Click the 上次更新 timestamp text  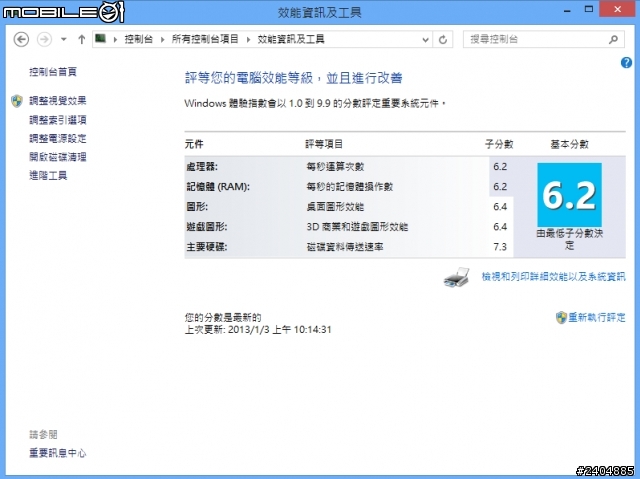(x=258, y=329)
